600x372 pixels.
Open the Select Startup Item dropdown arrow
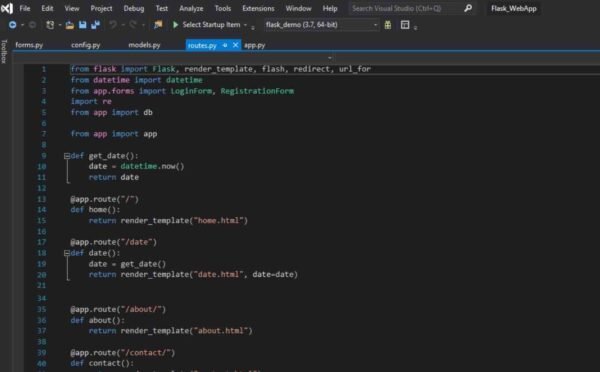click(245, 25)
